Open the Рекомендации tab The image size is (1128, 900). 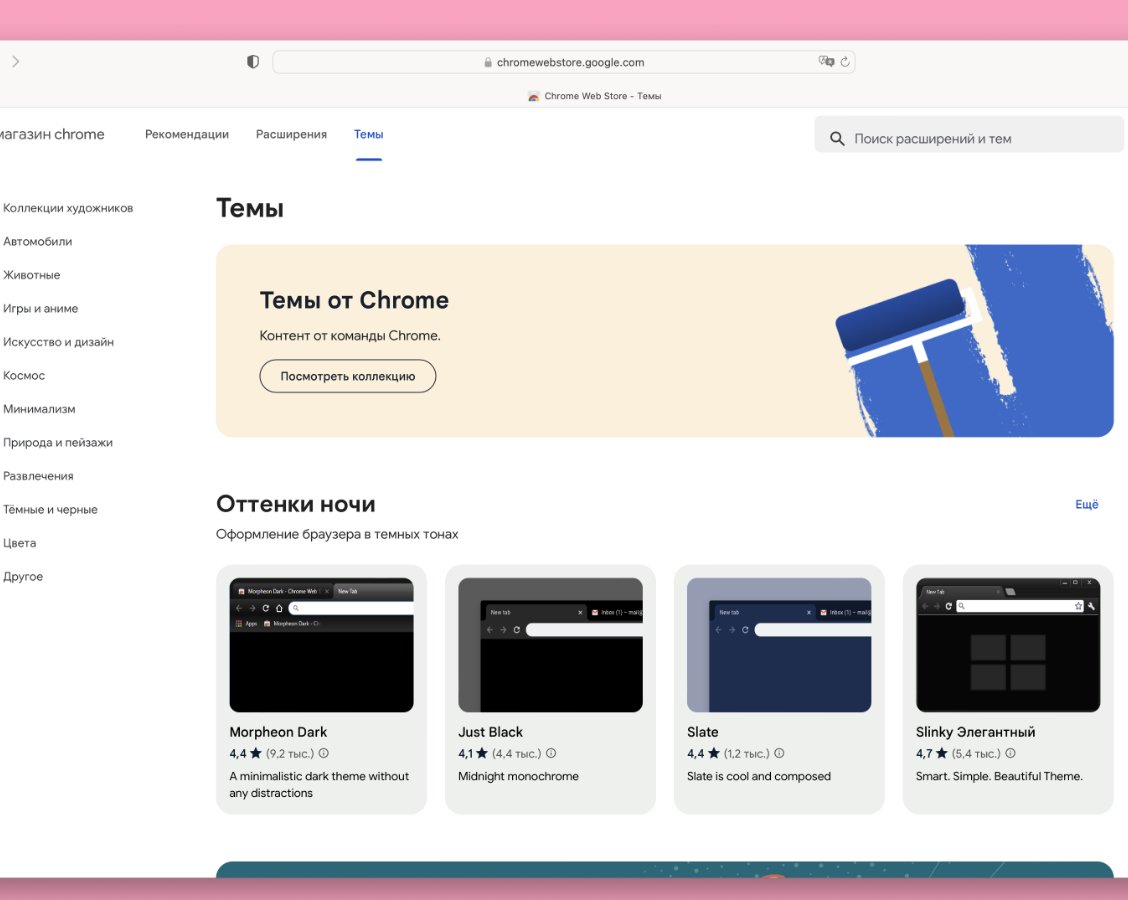pyautogui.click(x=186, y=133)
